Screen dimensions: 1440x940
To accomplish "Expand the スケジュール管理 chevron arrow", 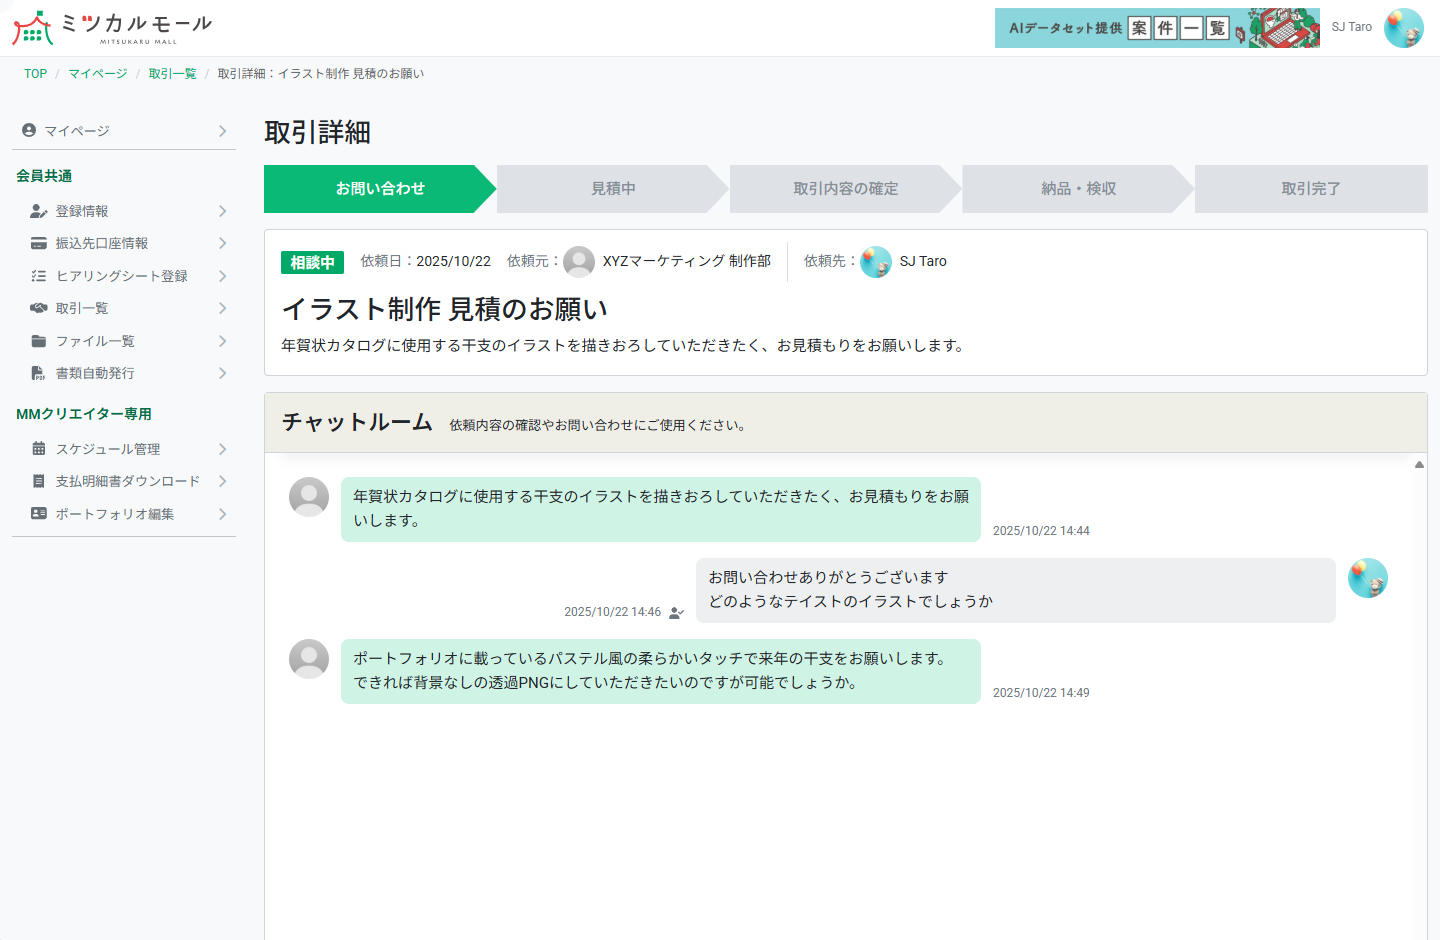I will click(222, 448).
